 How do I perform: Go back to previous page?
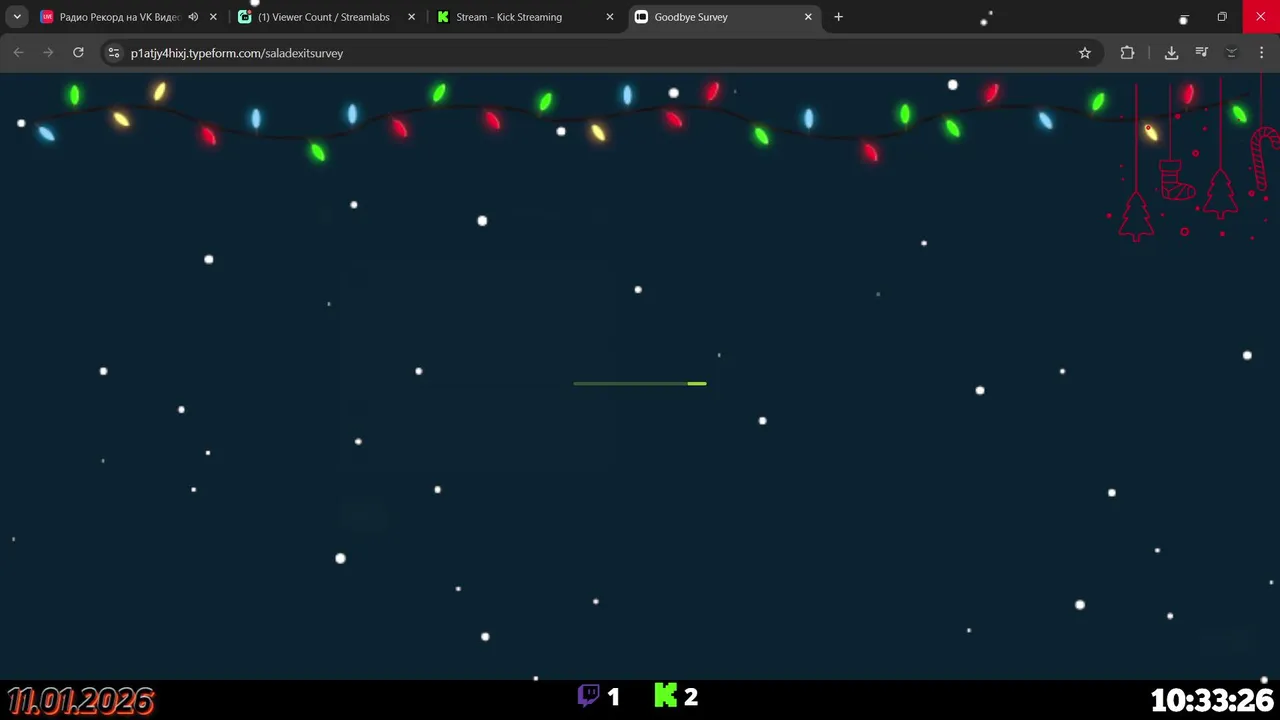[18, 53]
